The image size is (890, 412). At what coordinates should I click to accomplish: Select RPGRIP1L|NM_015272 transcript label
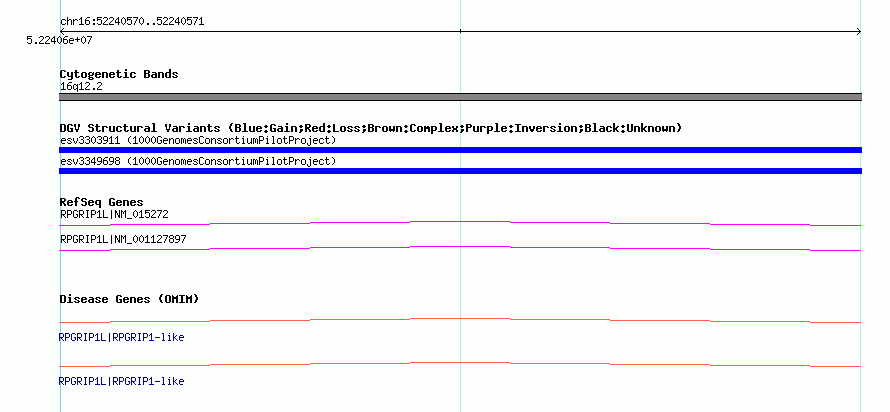pyautogui.click(x=114, y=215)
